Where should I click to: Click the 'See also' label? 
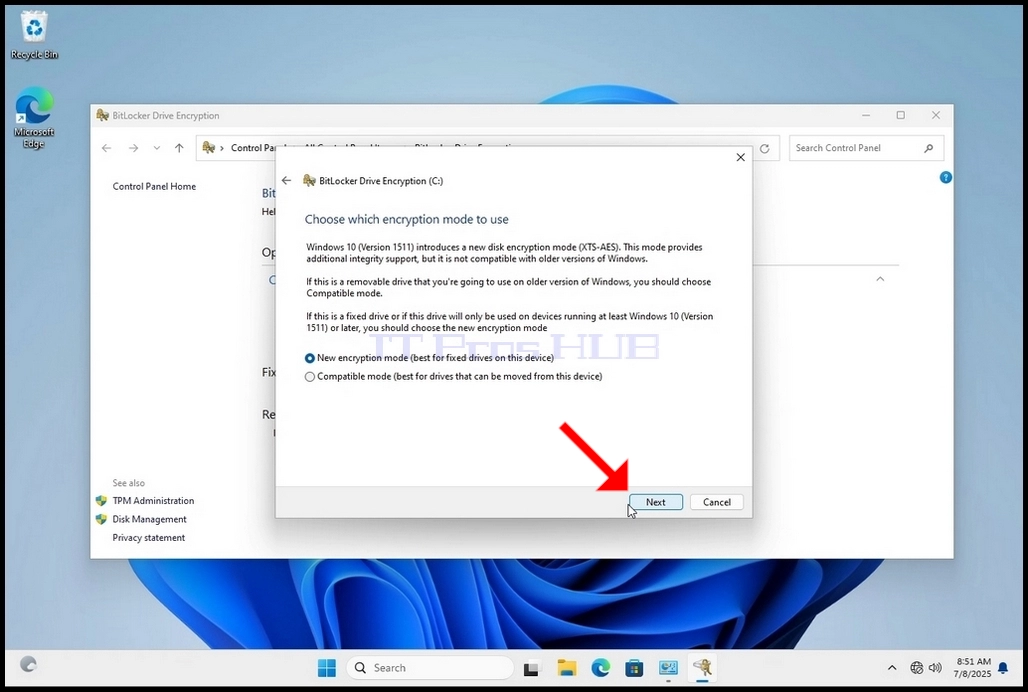click(x=128, y=483)
